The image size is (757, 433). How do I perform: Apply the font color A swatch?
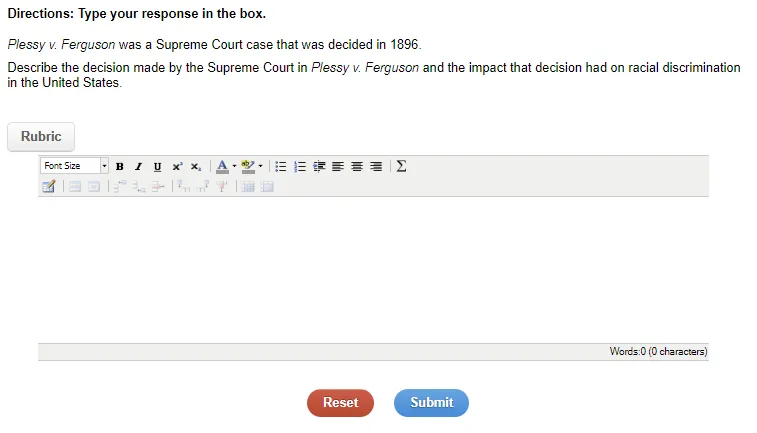tap(222, 167)
